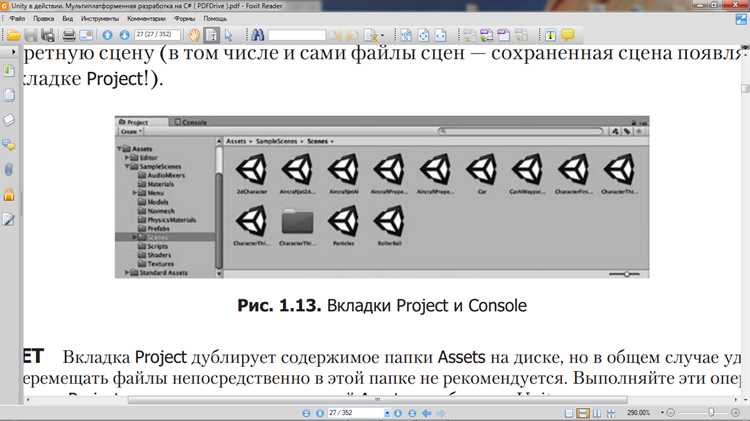Expand the left navigation panel arrow
750x421 pixels.
tap(13, 51)
